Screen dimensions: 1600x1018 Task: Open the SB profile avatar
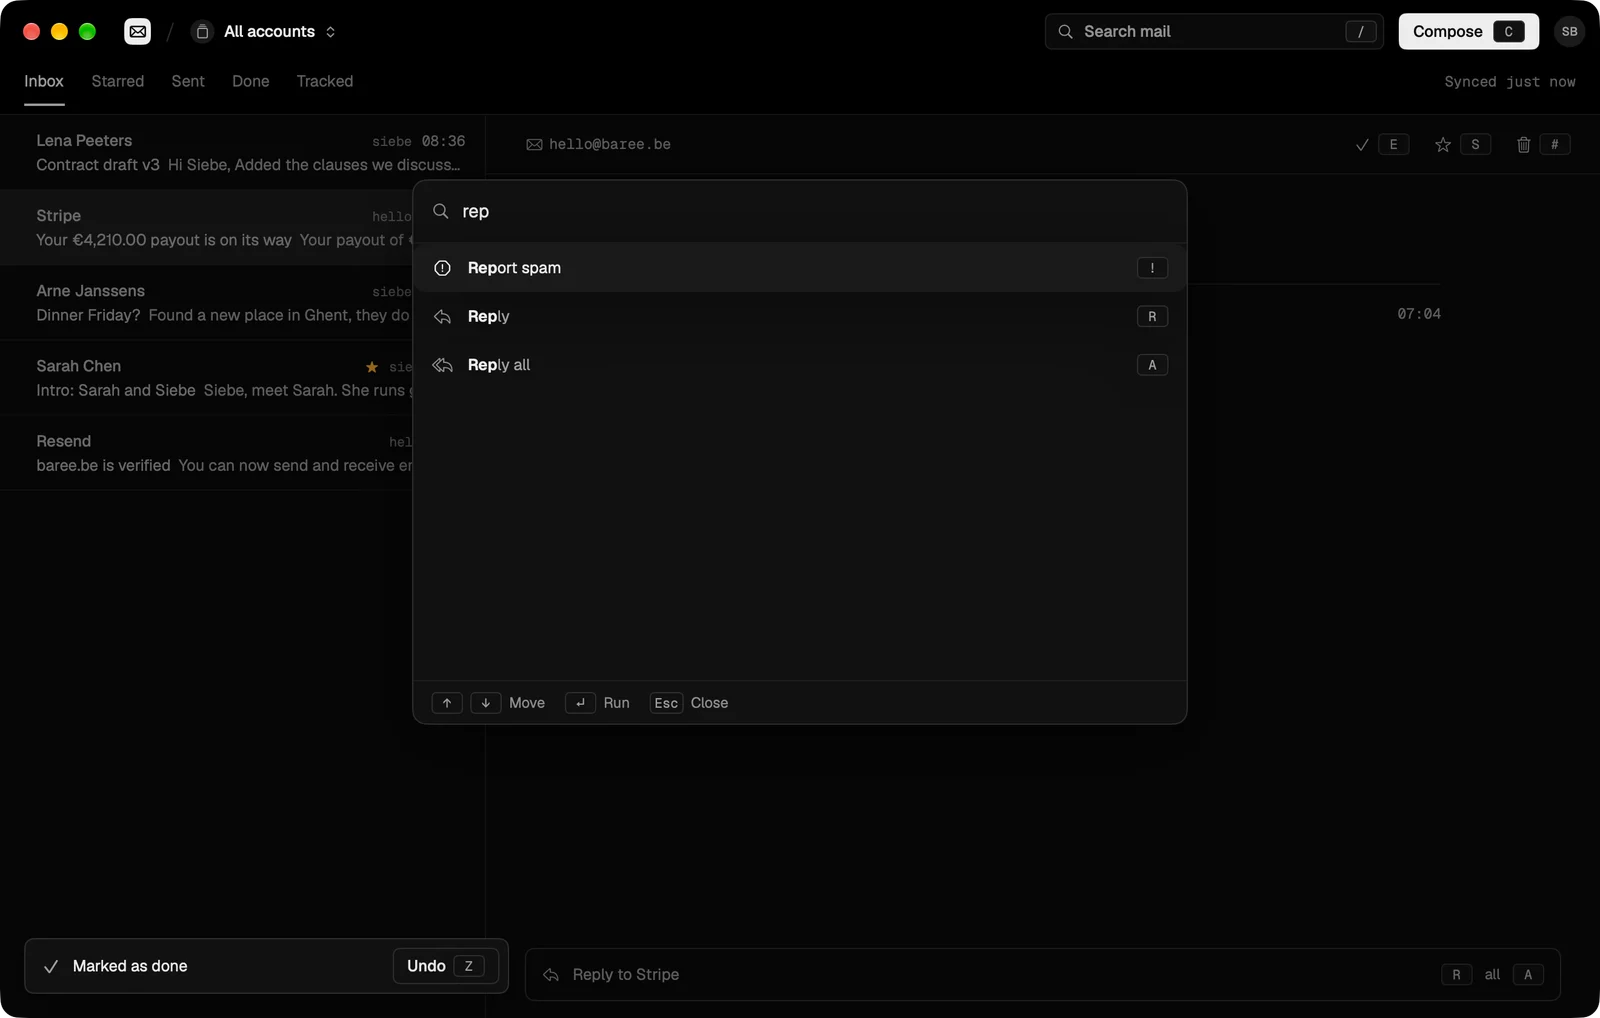pos(1570,32)
